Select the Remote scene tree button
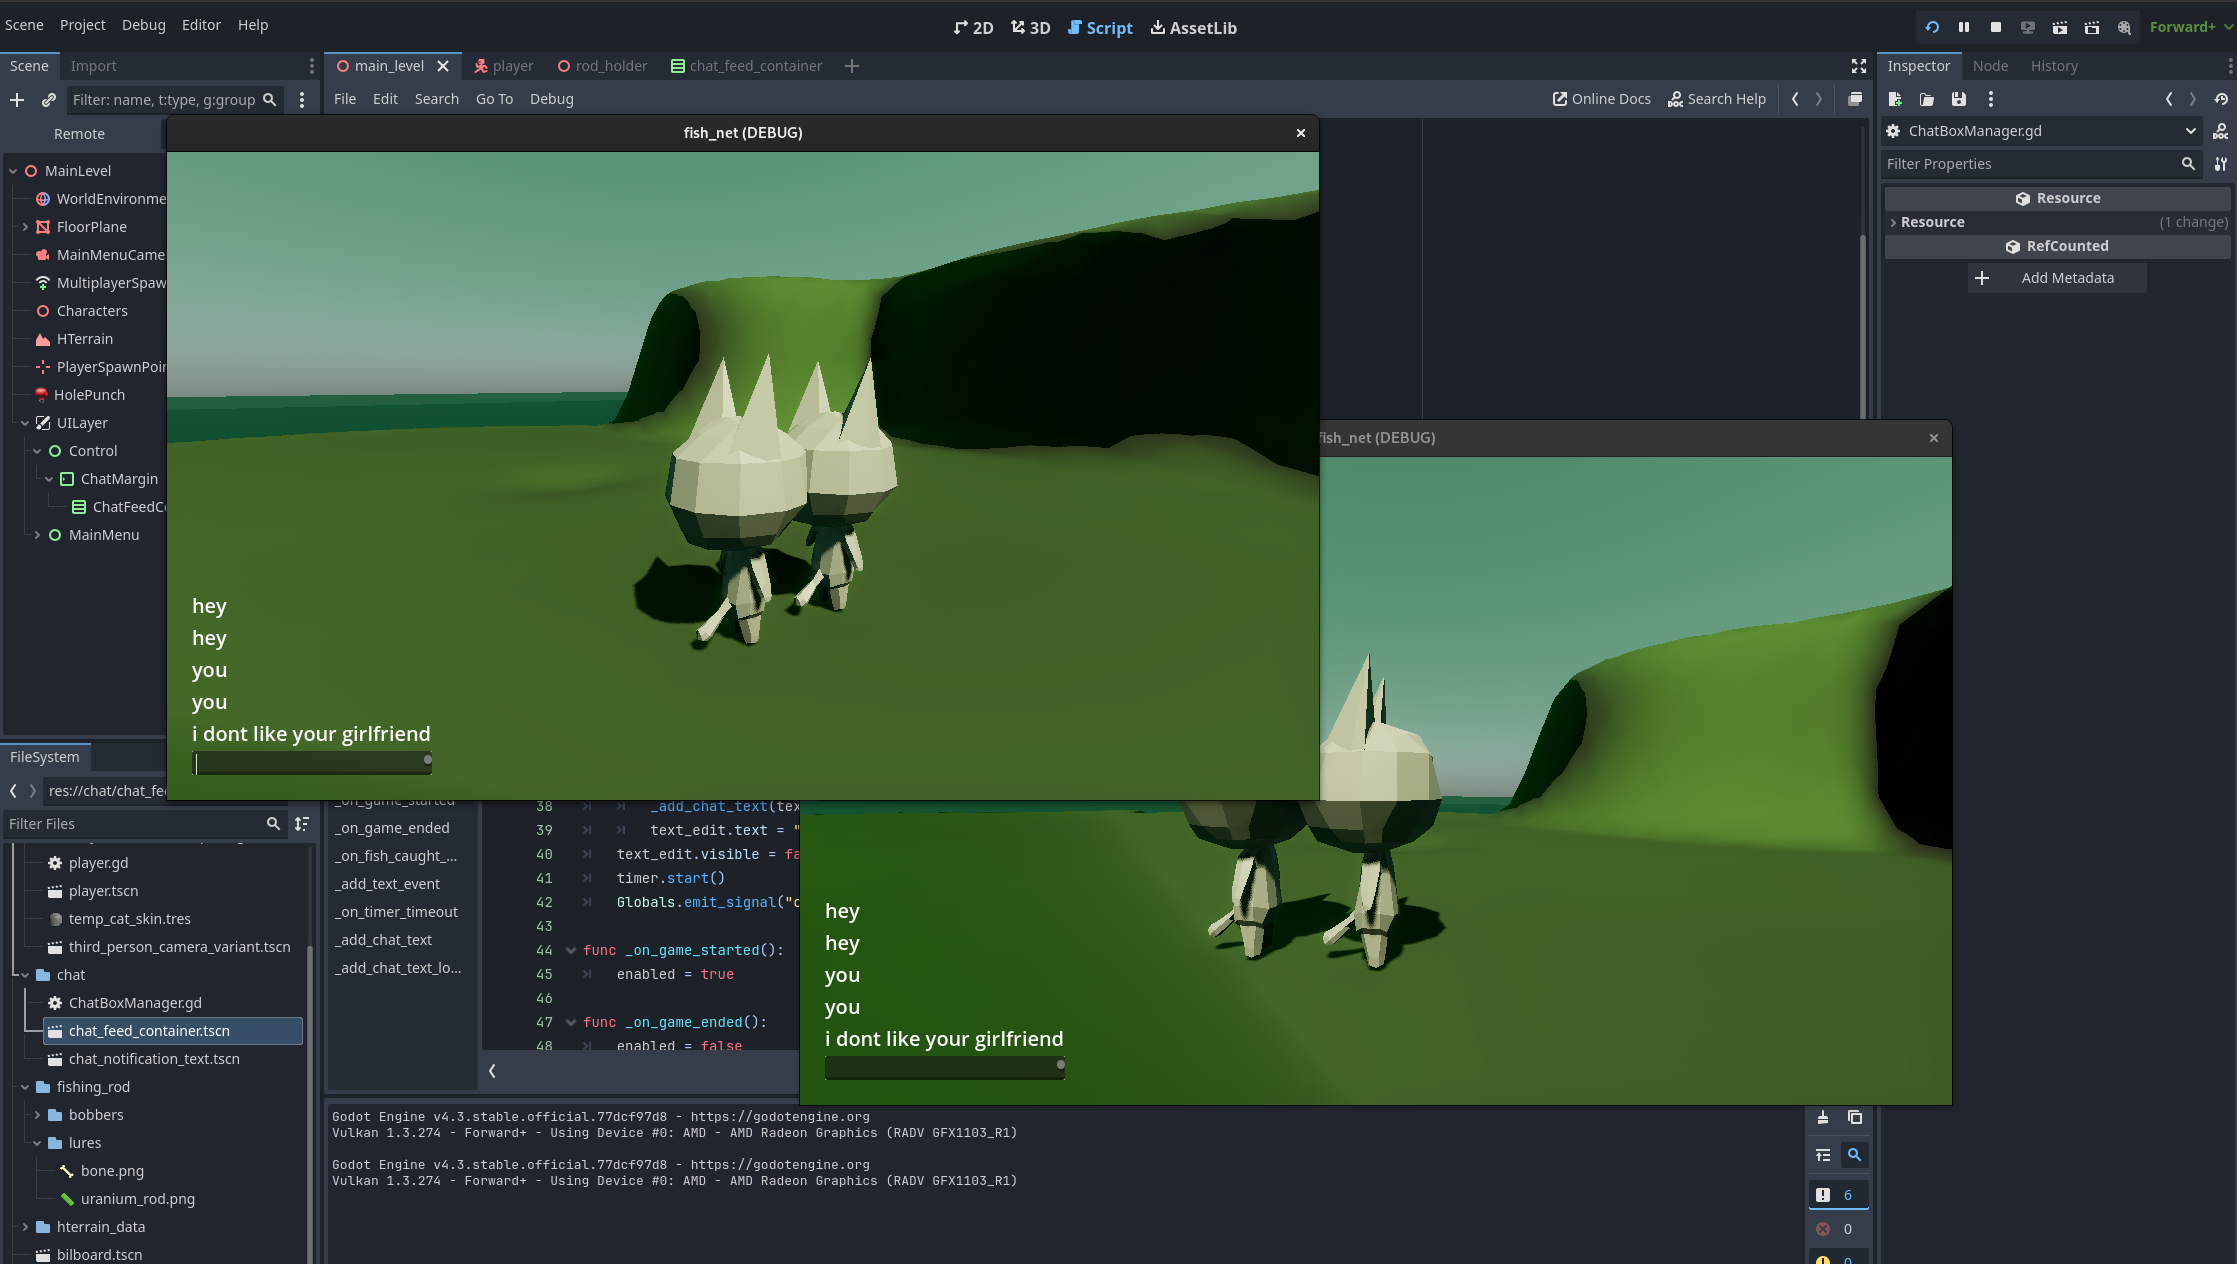 tap(79, 134)
